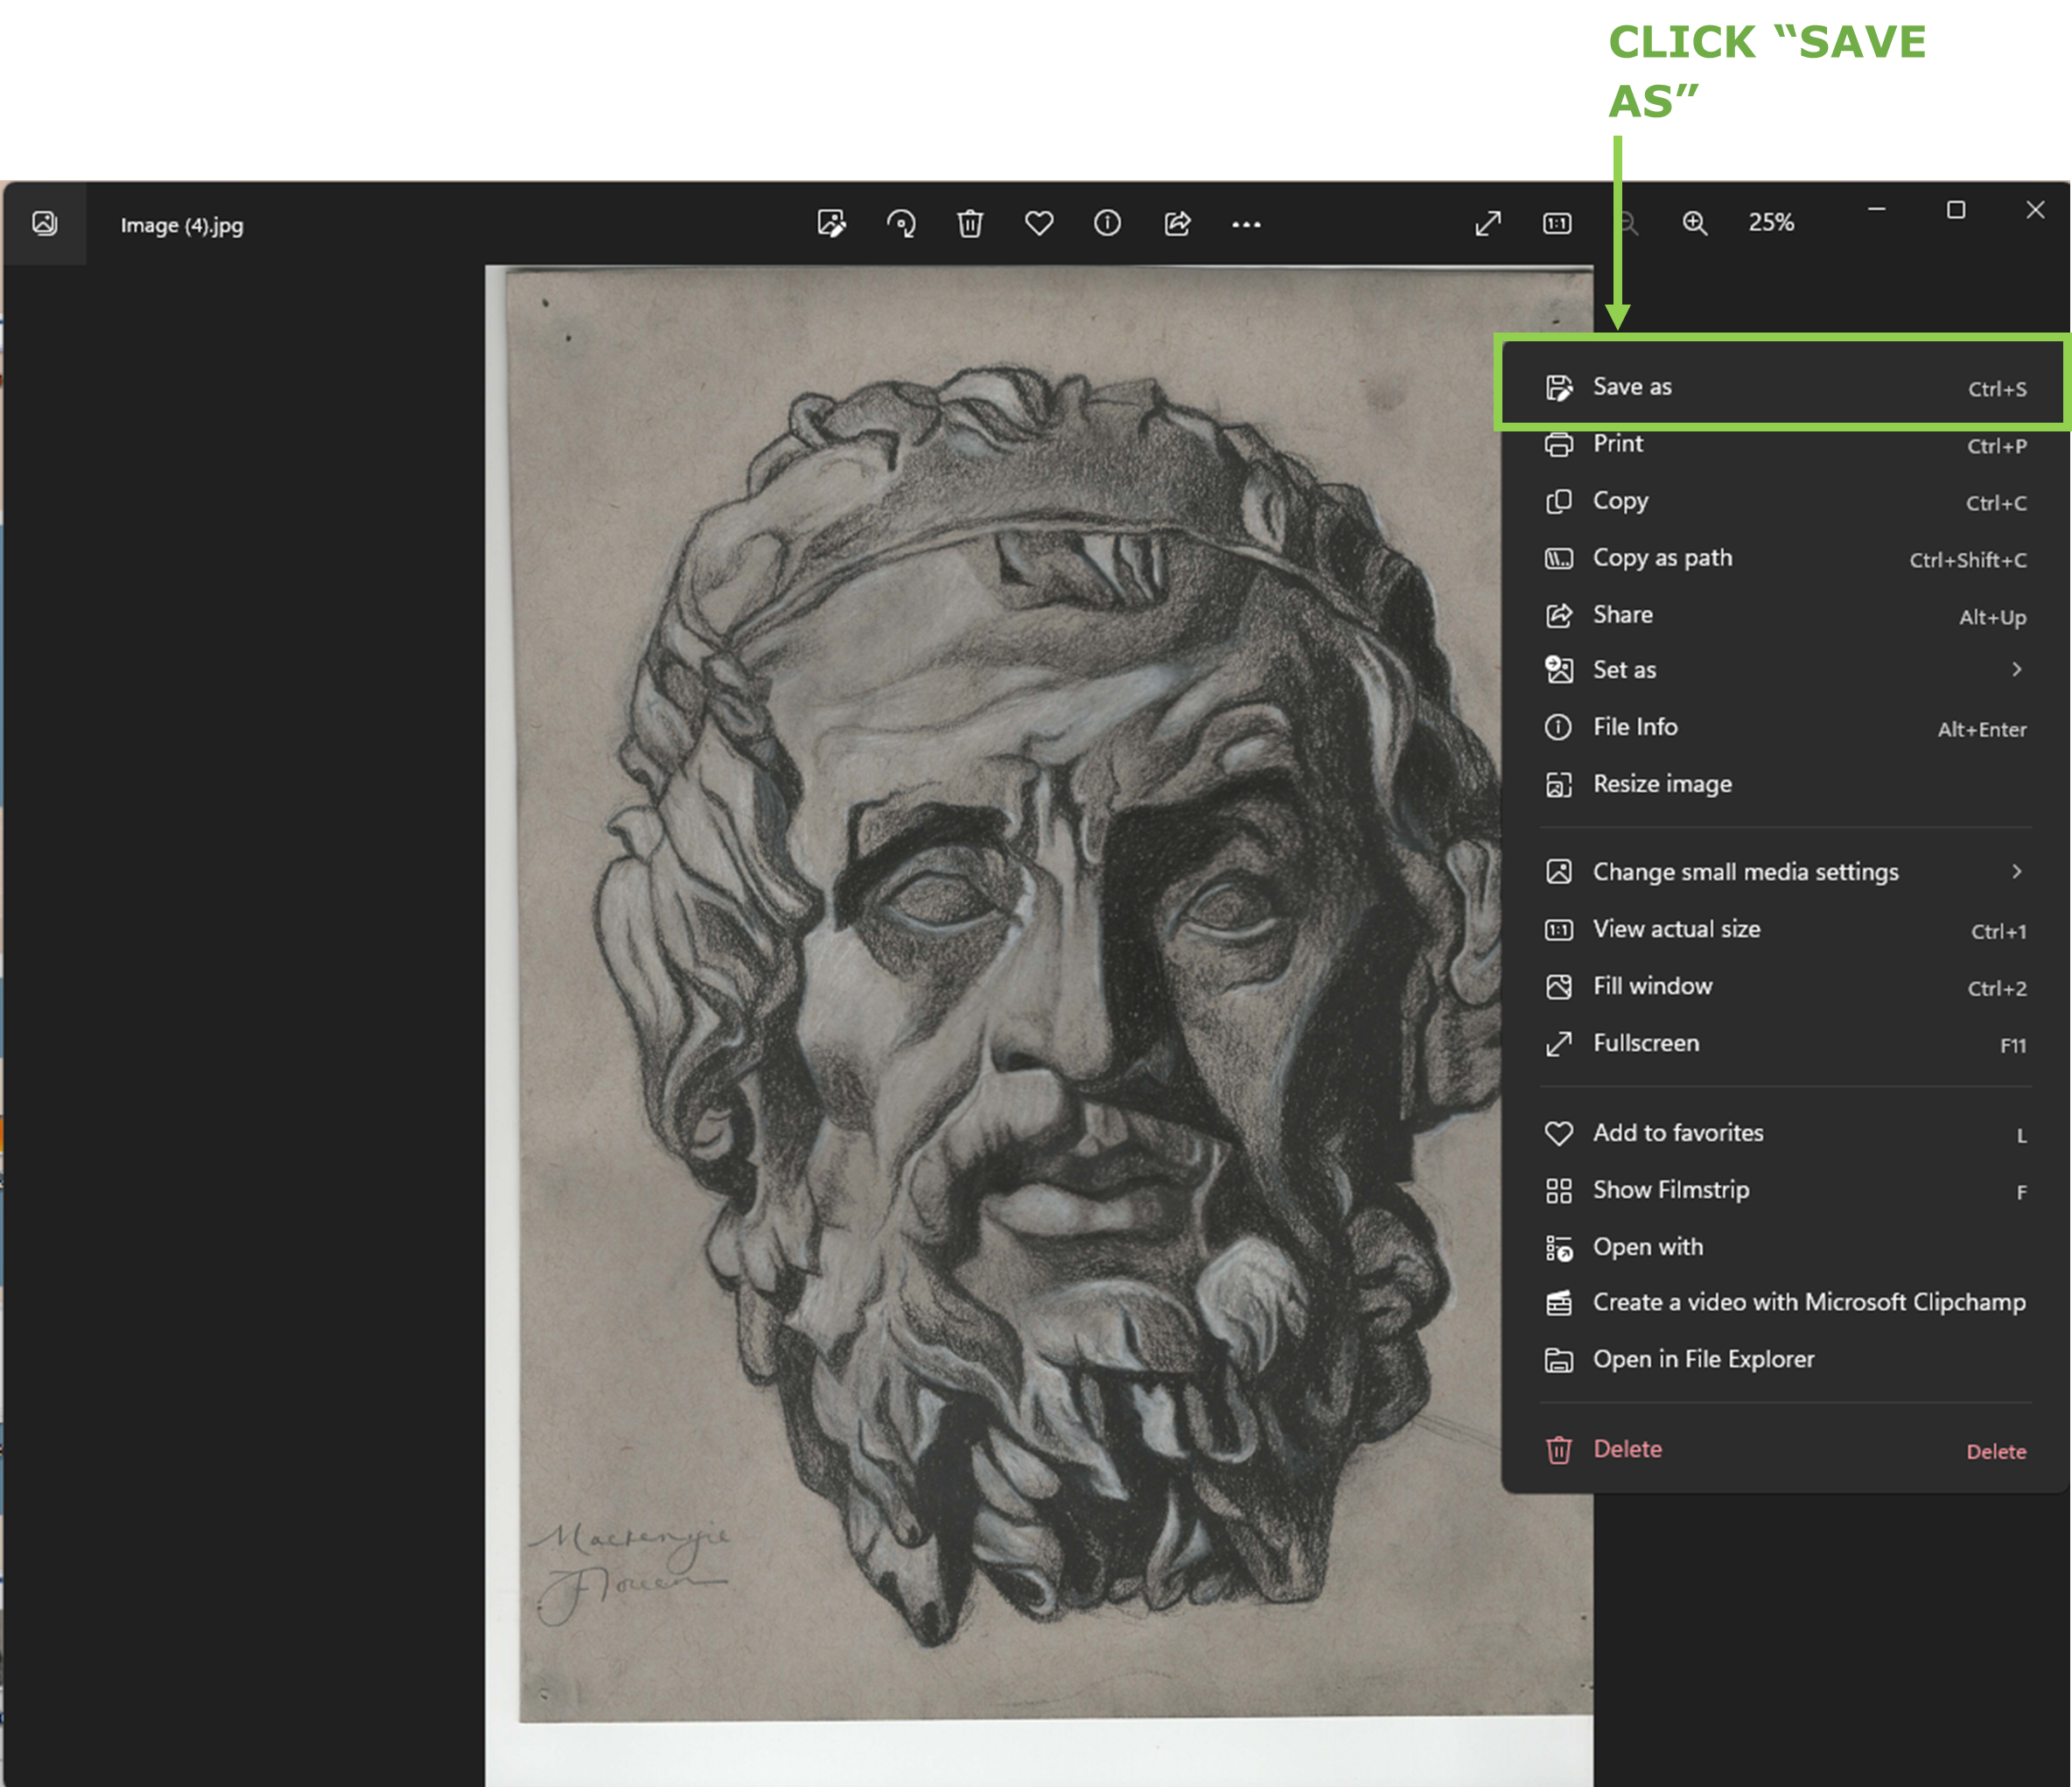Screen dimensions: 2072x1787
Task: Click the Zoom in magnifier icon
Action: pyautogui.click(x=1694, y=223)
